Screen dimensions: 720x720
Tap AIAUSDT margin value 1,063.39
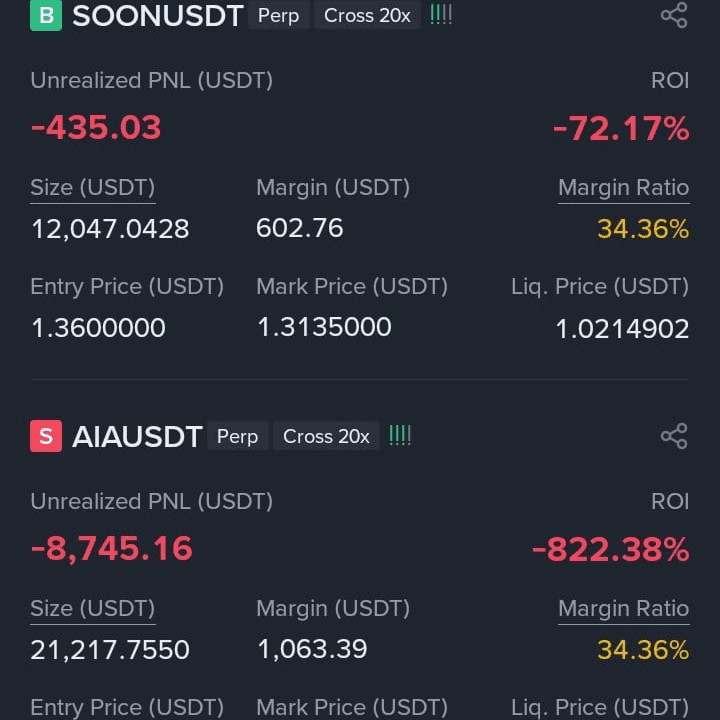tap(312, 649)
